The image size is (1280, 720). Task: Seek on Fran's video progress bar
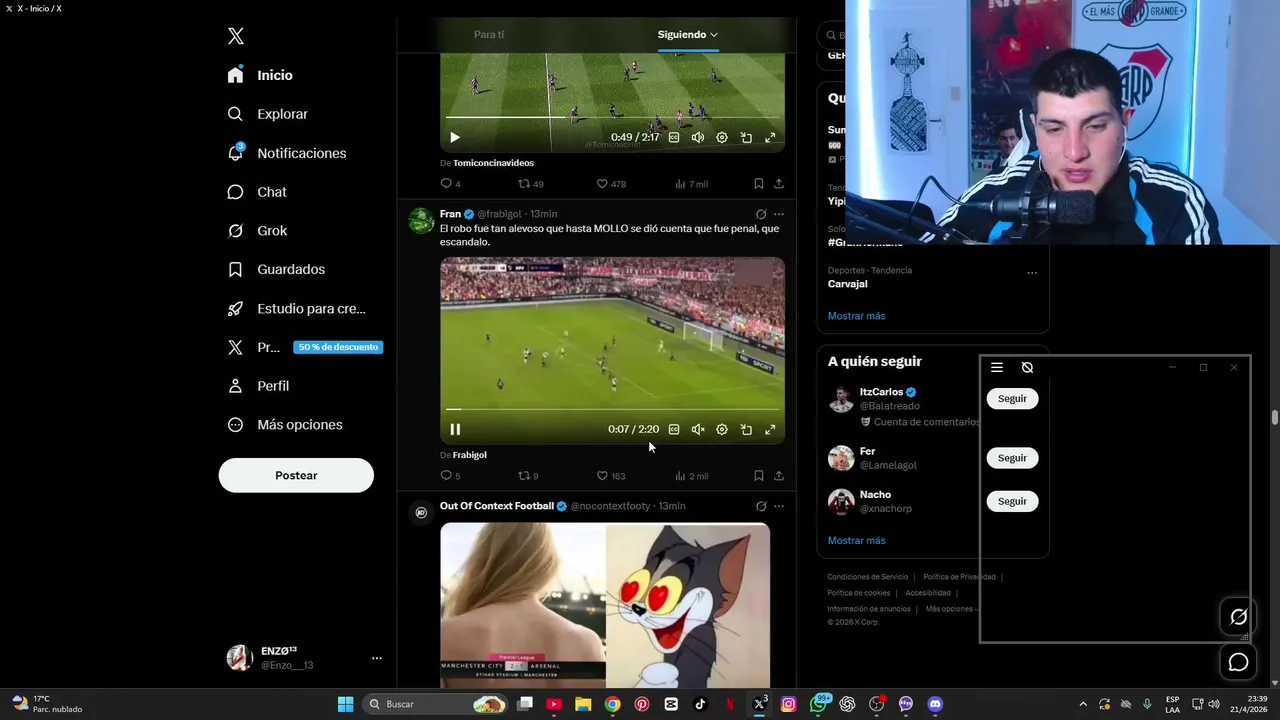612,409
